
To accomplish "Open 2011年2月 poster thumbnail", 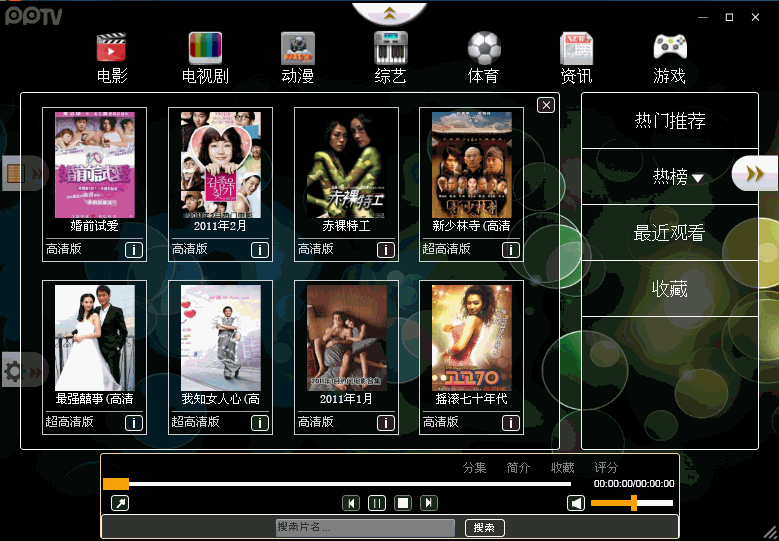I will (x=221, y=165).
